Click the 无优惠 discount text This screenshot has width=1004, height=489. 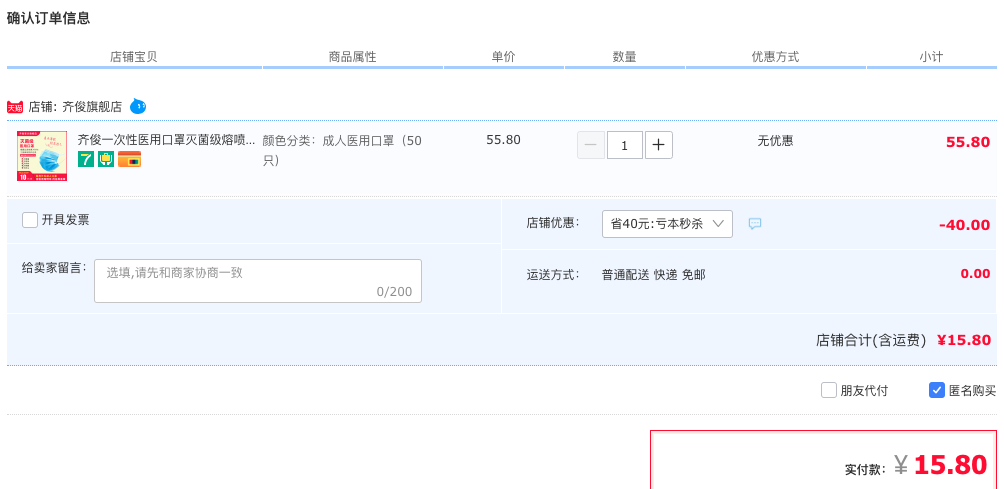pos(775,140)
